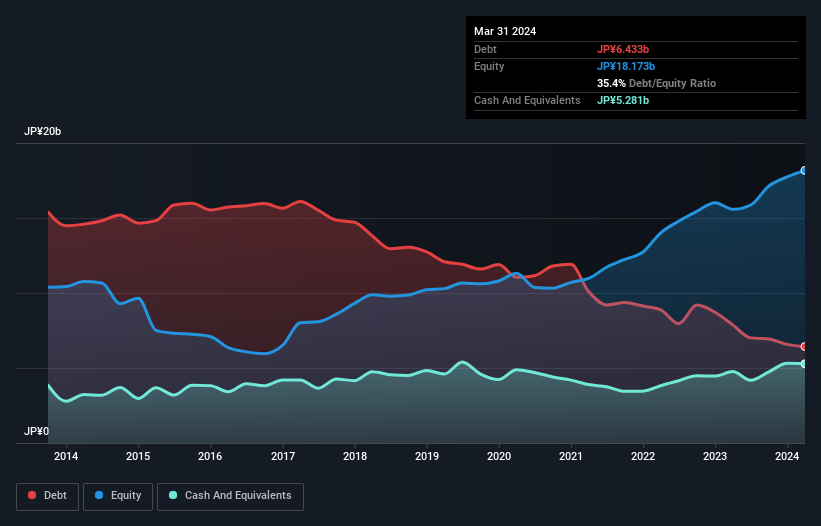Screen dimensions: 821x526
Task: Select the Equity endpoint marker at 2024
Action: tap(804, 171)
